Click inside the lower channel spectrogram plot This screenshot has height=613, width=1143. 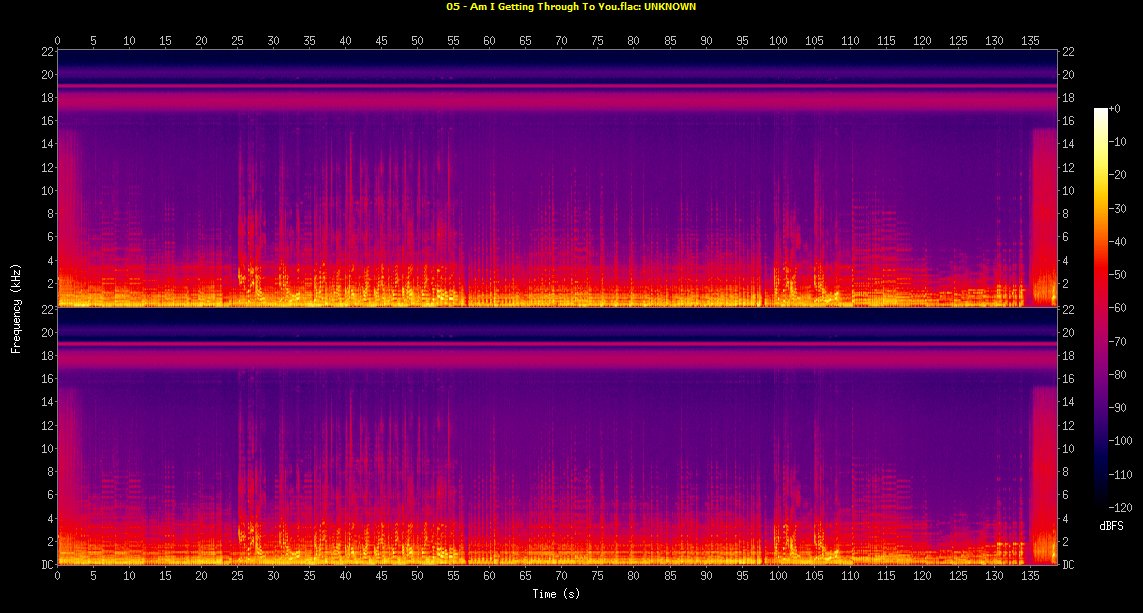tap(557, 436)
